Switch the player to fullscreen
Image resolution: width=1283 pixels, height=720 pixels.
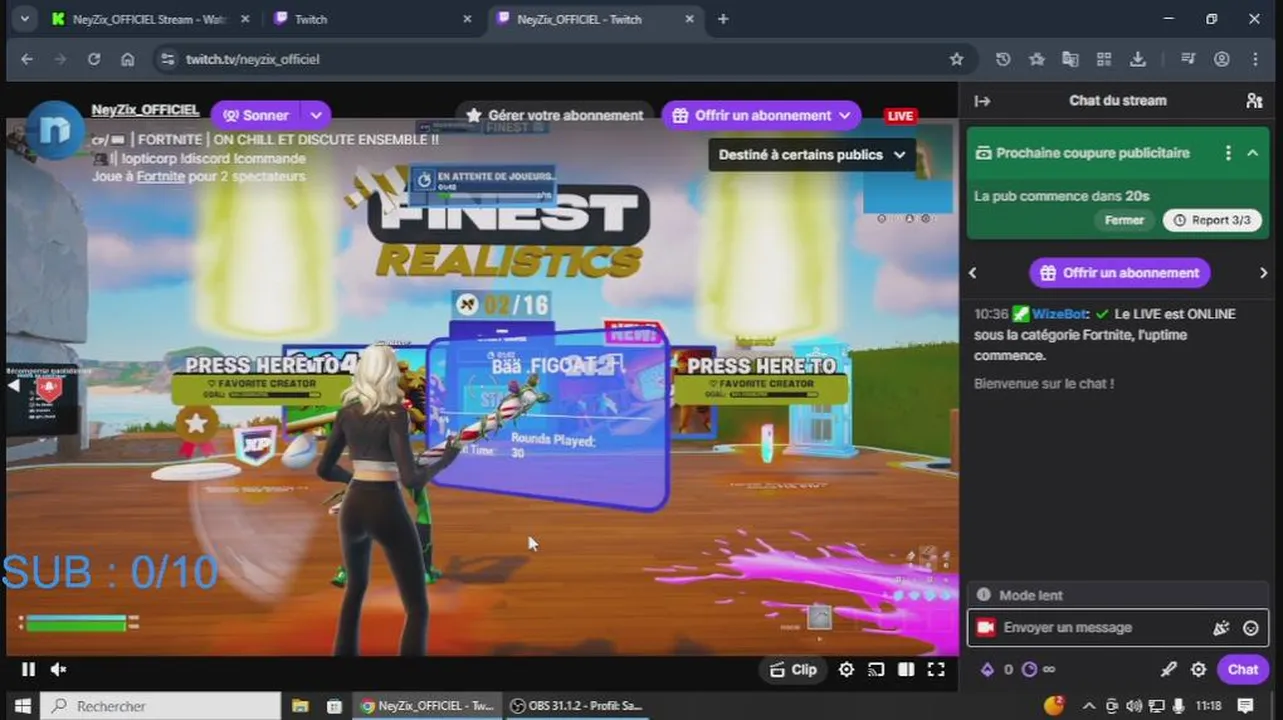[936, 670]
